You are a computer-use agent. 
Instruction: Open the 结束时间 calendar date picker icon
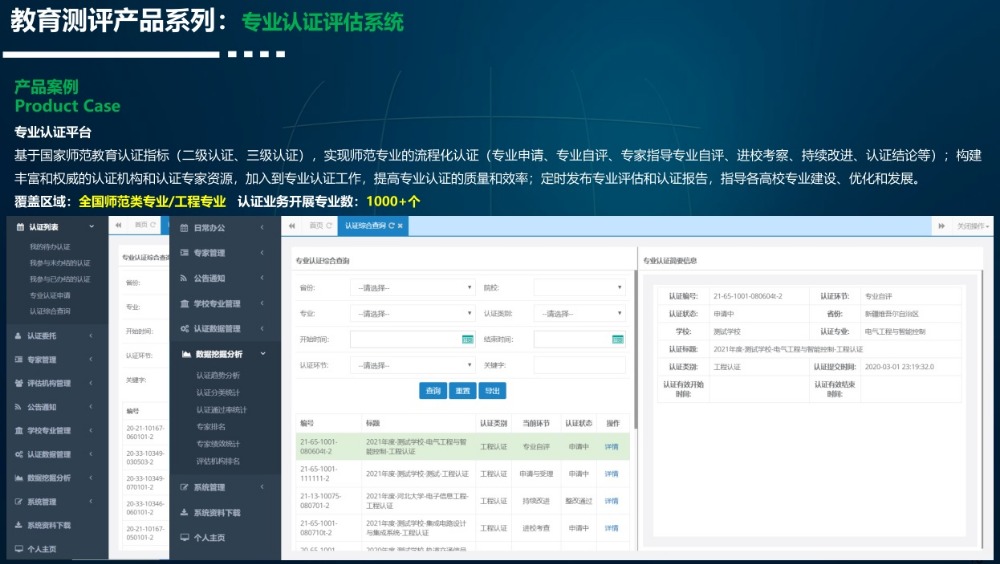point(618,339)
